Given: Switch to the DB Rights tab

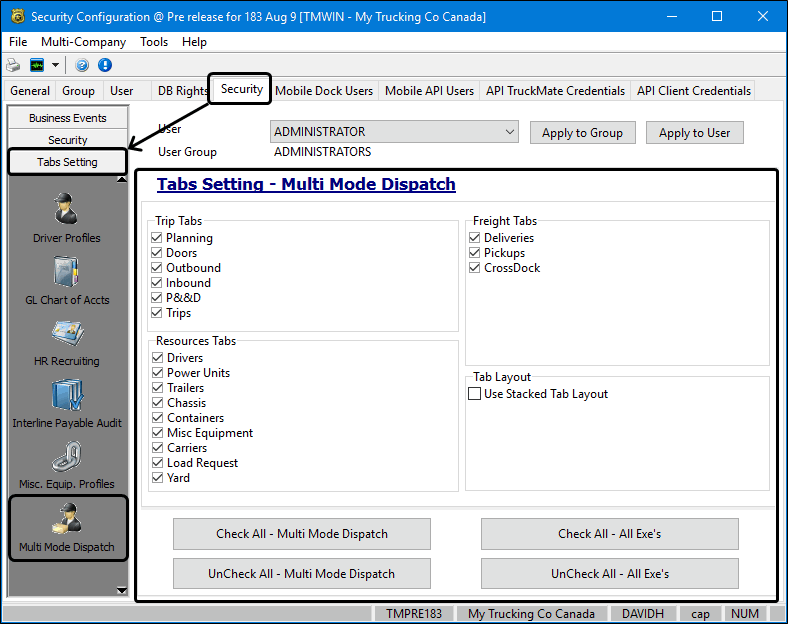Looking at the screenshot, I should 182,91.
